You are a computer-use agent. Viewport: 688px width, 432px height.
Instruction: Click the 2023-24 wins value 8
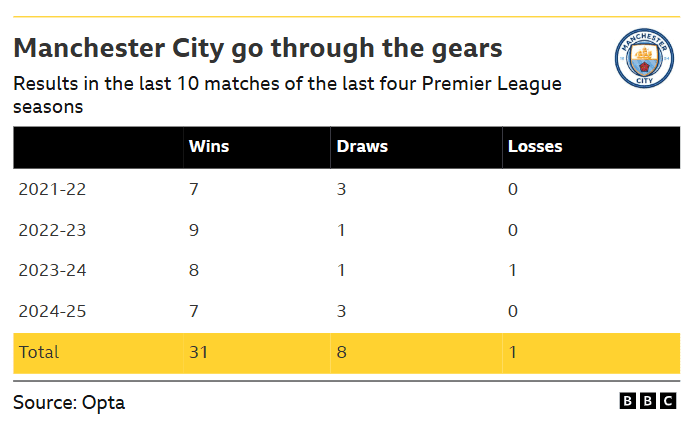tap(194, 270)
